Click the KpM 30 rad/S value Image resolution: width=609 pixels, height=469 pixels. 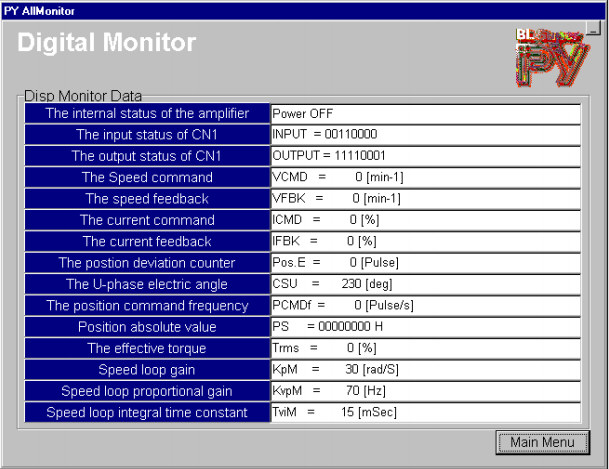pos(425,369)
